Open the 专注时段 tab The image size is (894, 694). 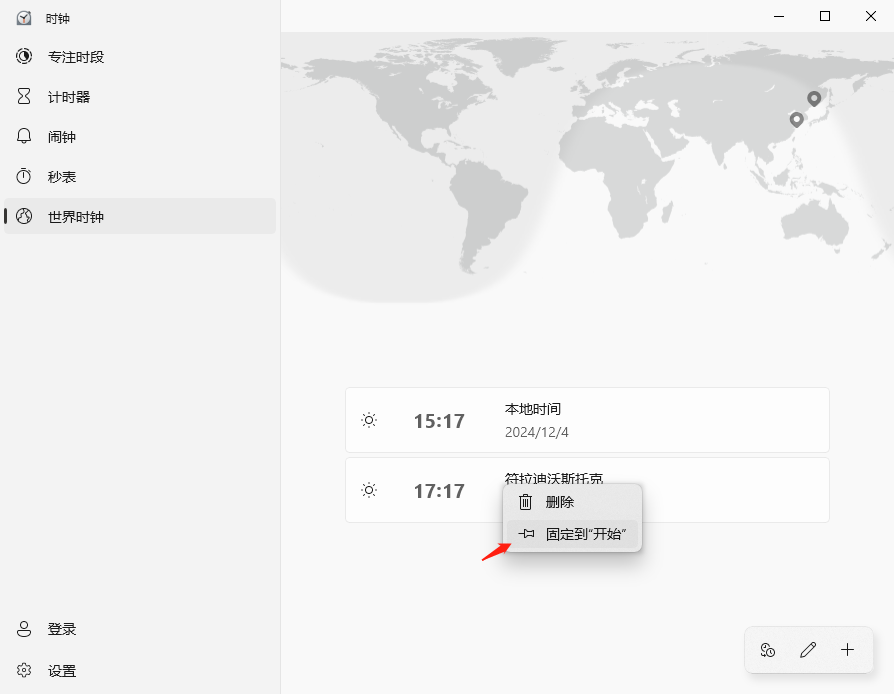pyautogui.click(x=76, y=57)
